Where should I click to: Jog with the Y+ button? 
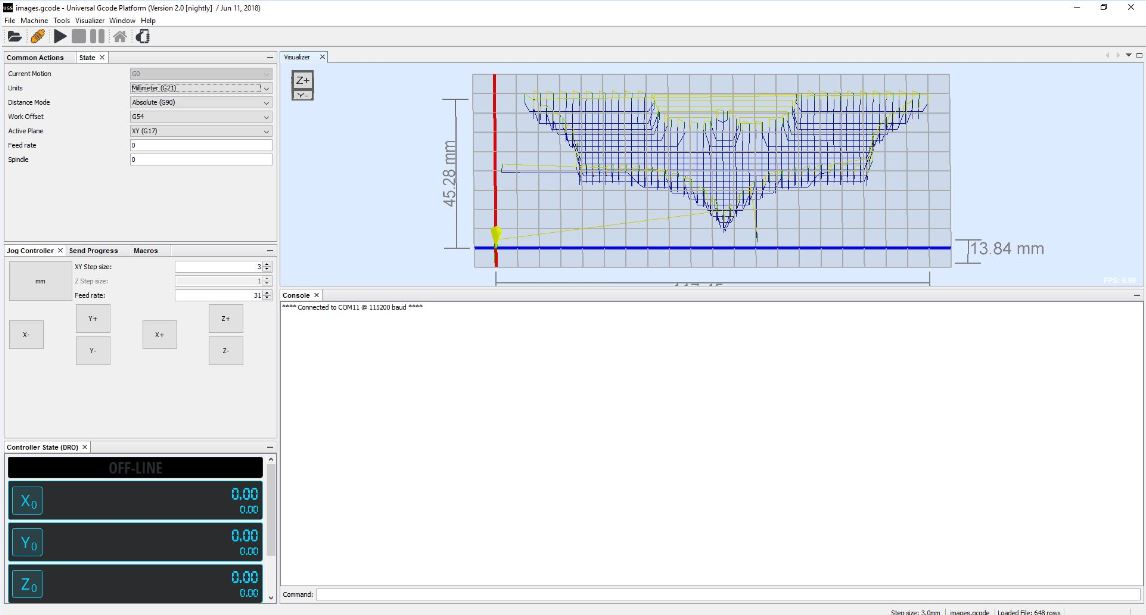click(x=93, y=319)
